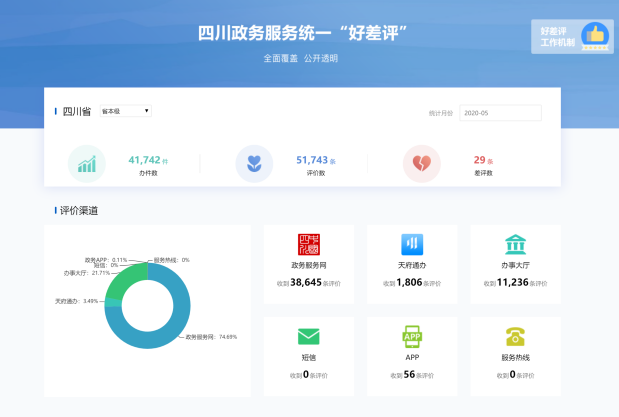Click the green bar chart 办件数 icon
This screenshot has height=417, width=619.
click(x=87, y=164)
